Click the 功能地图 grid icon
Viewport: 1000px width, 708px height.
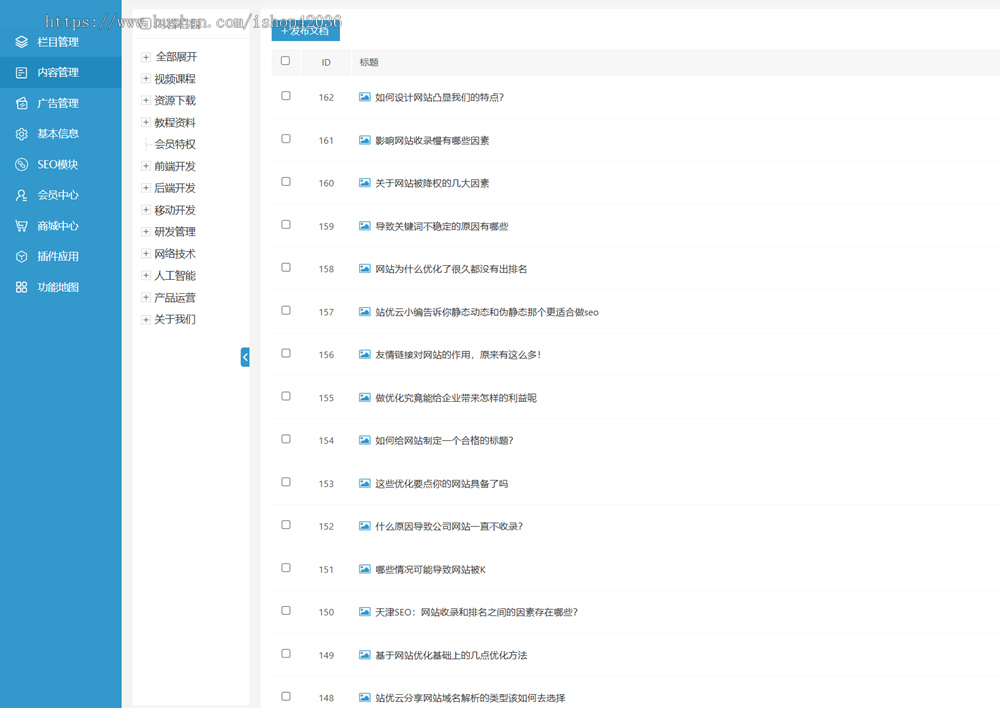coord(22,287)
